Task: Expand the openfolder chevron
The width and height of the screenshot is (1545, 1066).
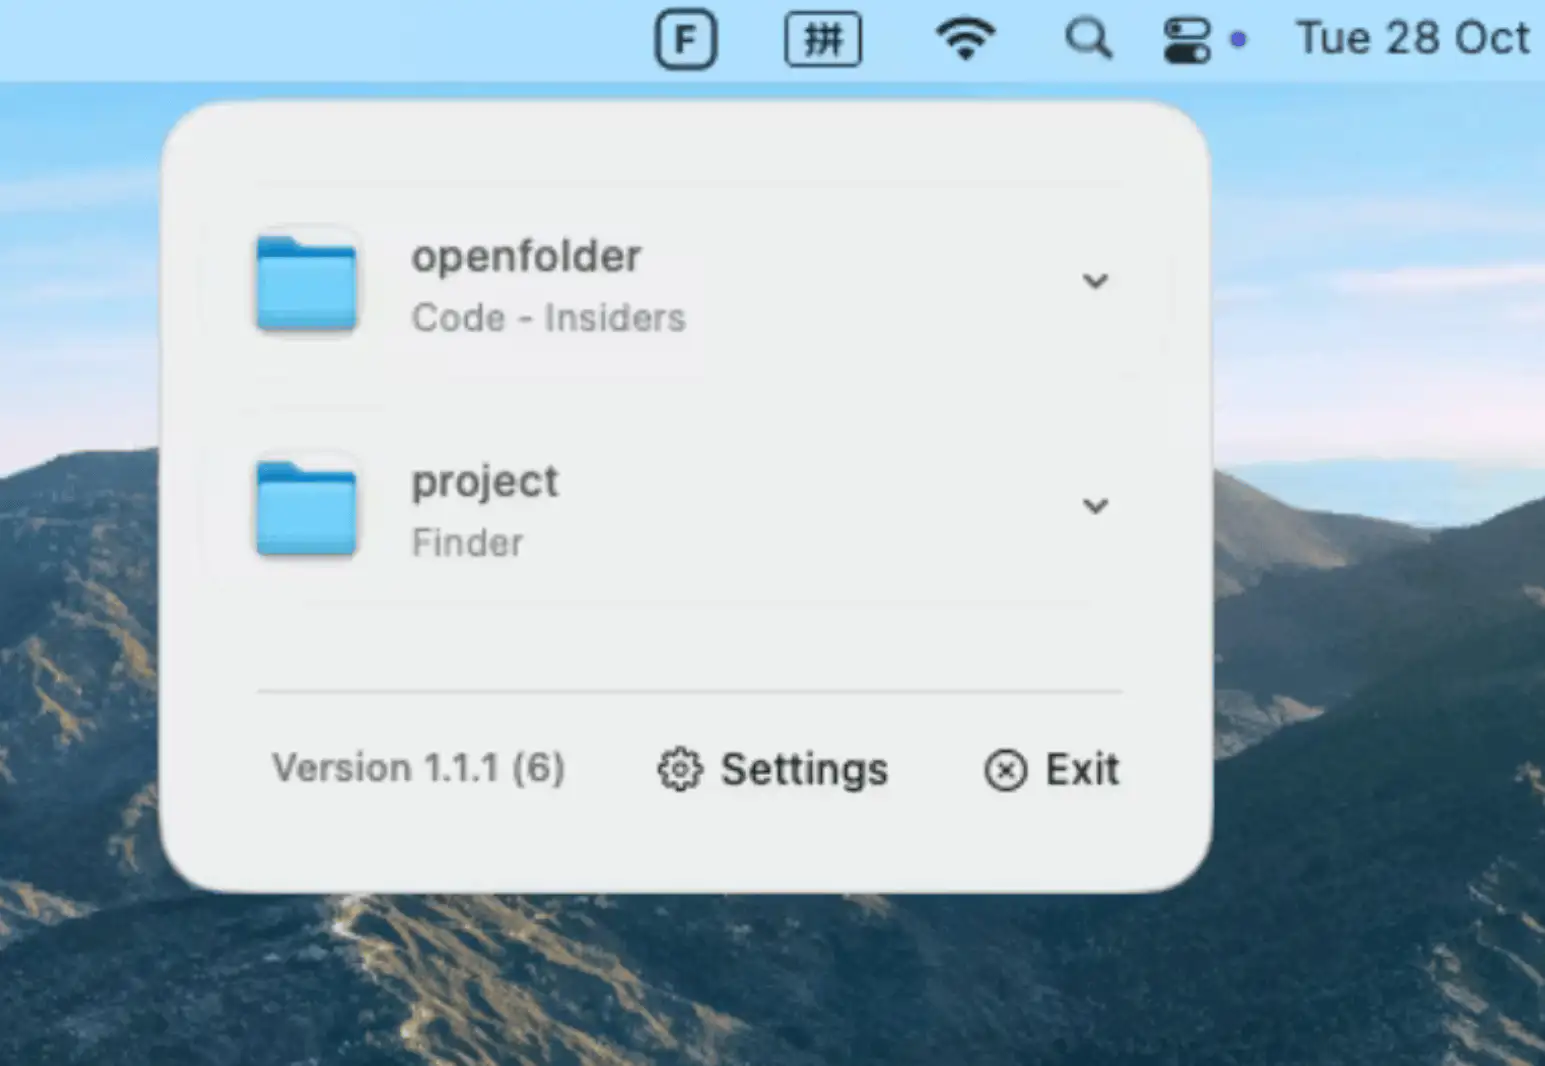Action: [x=1095, y=281]
